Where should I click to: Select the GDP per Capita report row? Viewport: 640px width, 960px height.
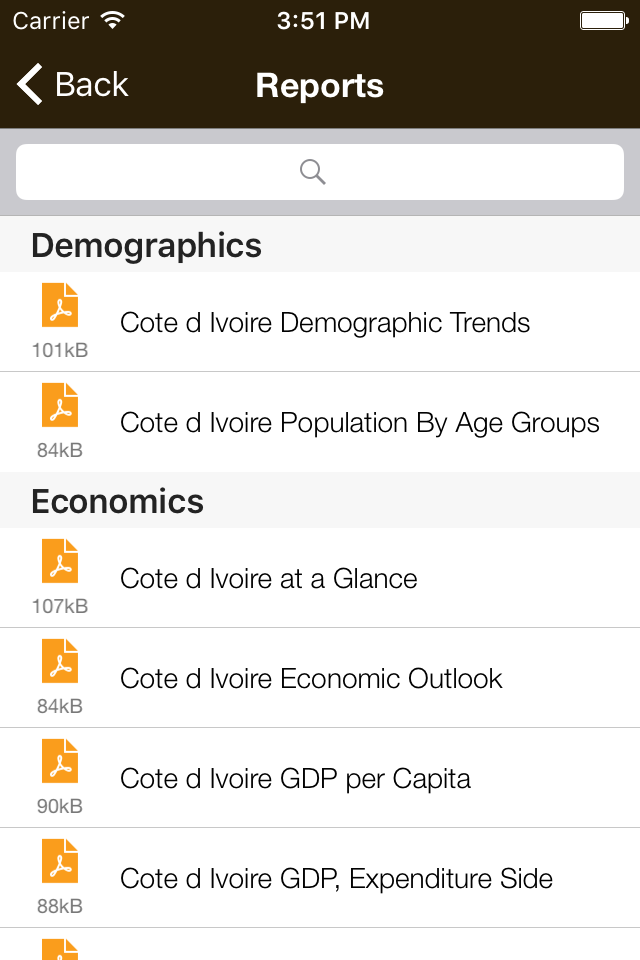point(296,778)
